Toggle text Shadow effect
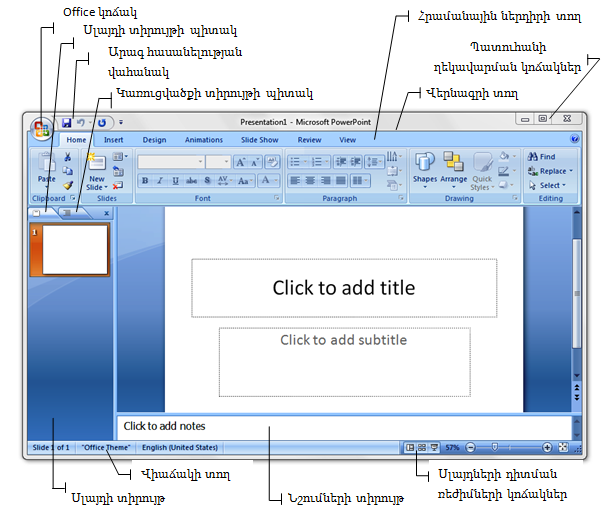The height and width of the screenshot is (512, 609). point(207,181)
